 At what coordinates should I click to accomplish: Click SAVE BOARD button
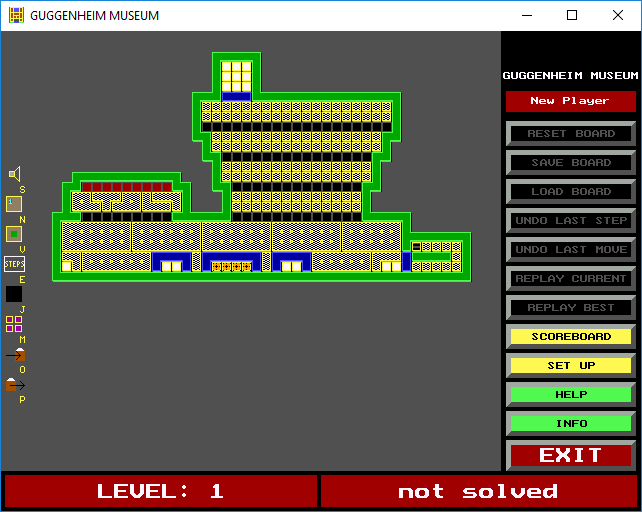tap(571, 163)
